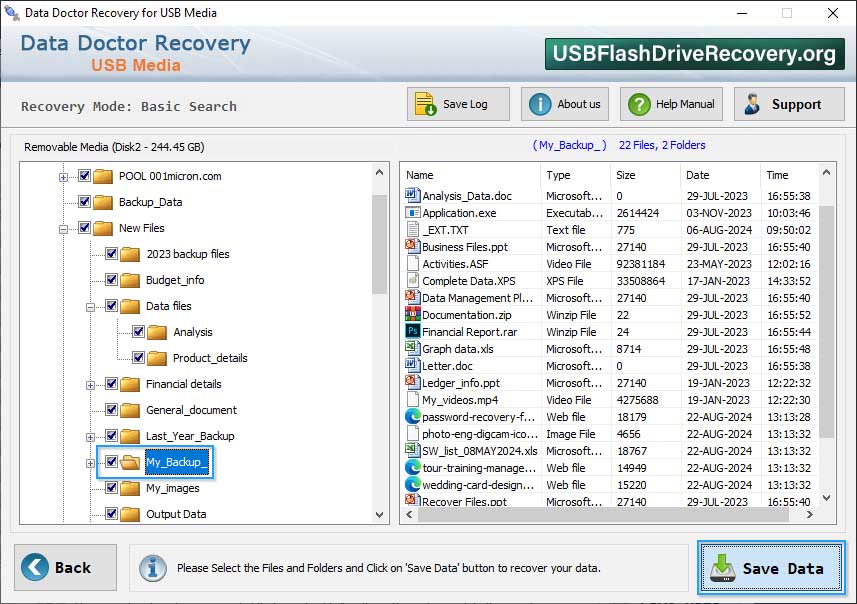Click the XPS icon beside Complete Data.XPS

click(412, 280)
